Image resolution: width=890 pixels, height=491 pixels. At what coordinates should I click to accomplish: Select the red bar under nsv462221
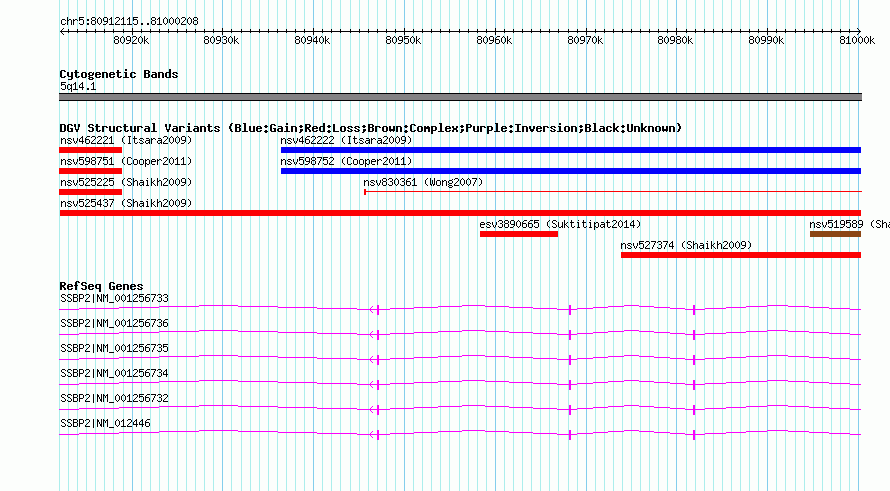(x=90, y=150)
